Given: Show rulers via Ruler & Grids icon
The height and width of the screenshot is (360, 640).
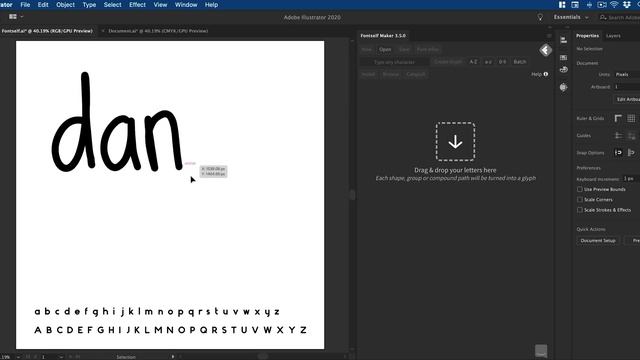Looking at the screenshot, I should coord(618,118).
